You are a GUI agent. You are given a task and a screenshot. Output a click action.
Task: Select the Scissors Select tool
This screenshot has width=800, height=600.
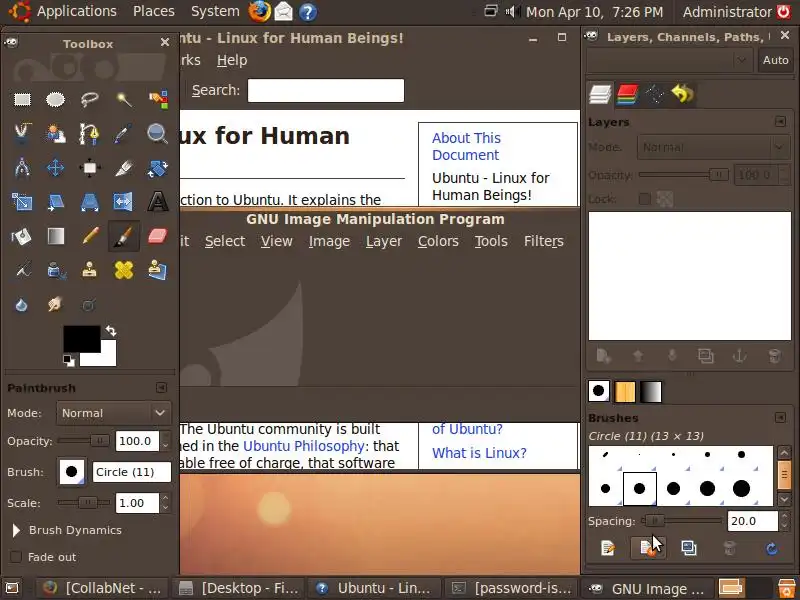click(22, 134)
